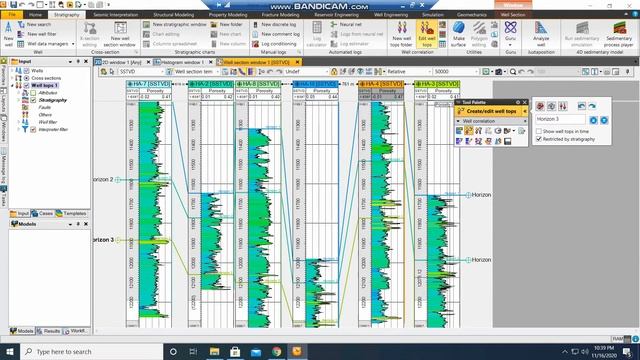The image size is (640, 360).
Task: Click the redo arrow in the well tops flyout
Action: (592, 106)
